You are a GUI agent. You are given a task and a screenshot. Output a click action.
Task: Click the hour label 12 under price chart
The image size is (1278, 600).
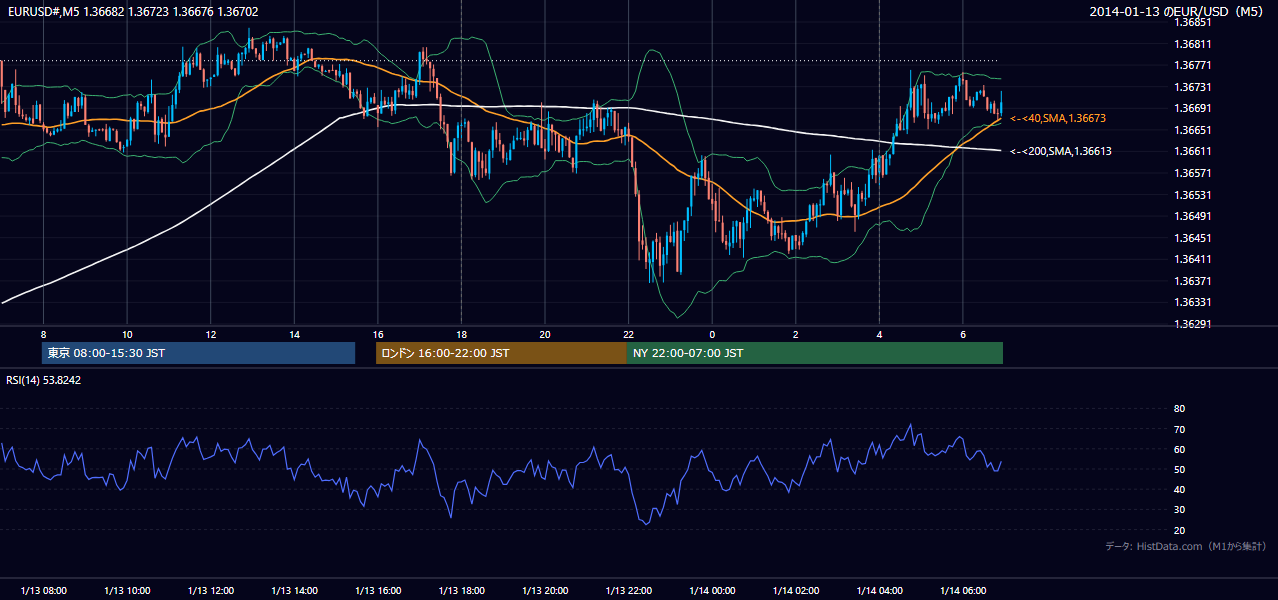click(210, 334)
